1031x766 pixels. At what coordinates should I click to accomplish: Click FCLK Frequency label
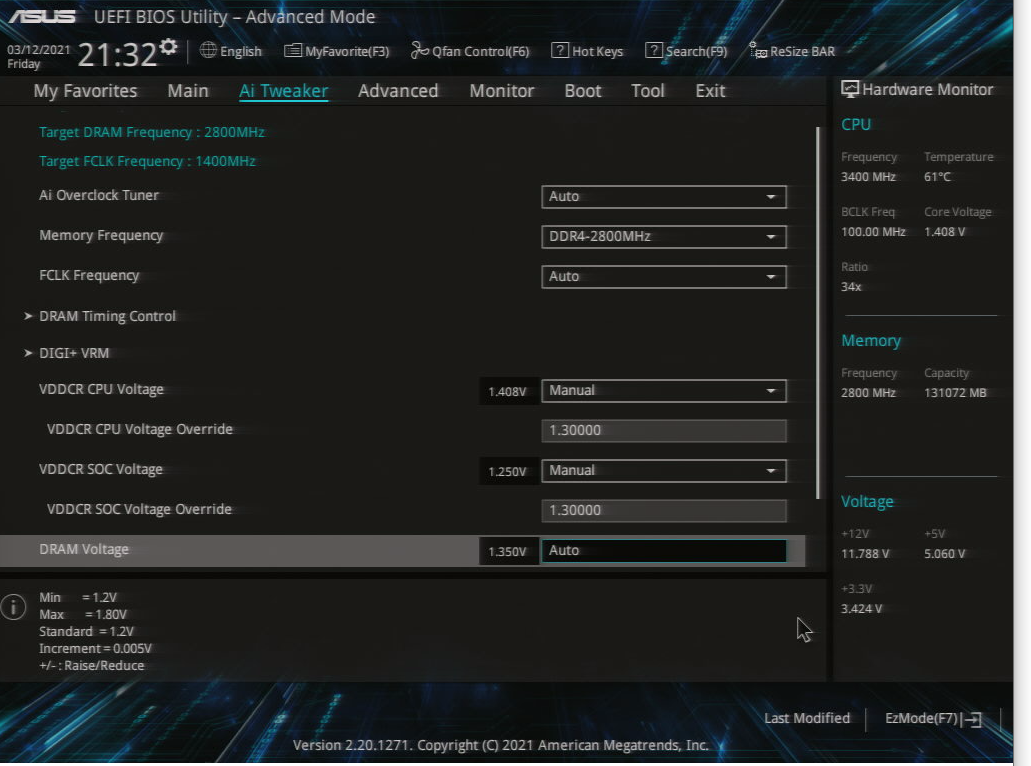(x=89, y=275)
